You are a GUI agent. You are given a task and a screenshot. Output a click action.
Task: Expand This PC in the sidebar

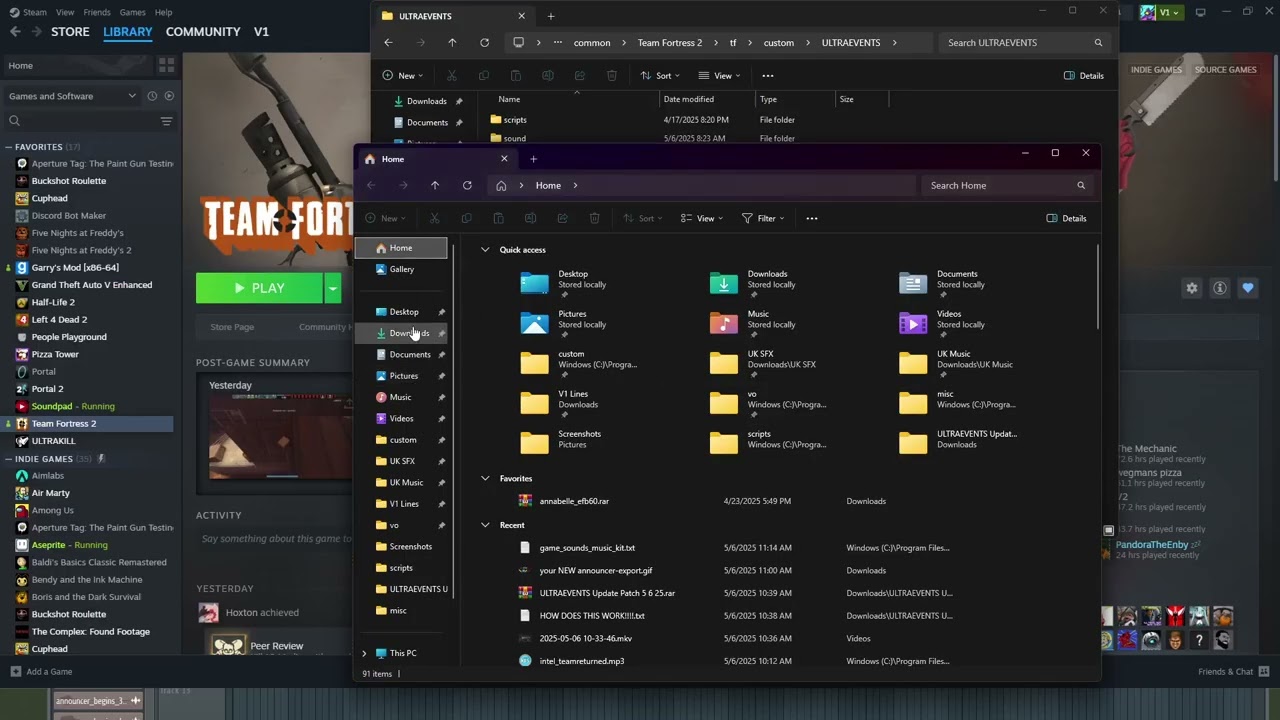pyautogui.click(x=365, y=653)
